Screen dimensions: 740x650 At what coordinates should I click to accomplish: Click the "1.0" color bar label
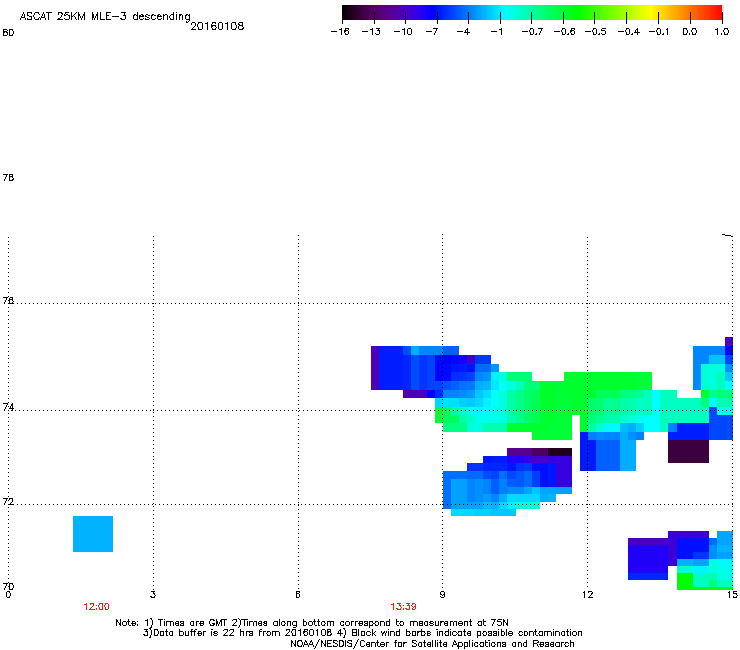click(x=722, y=32)
